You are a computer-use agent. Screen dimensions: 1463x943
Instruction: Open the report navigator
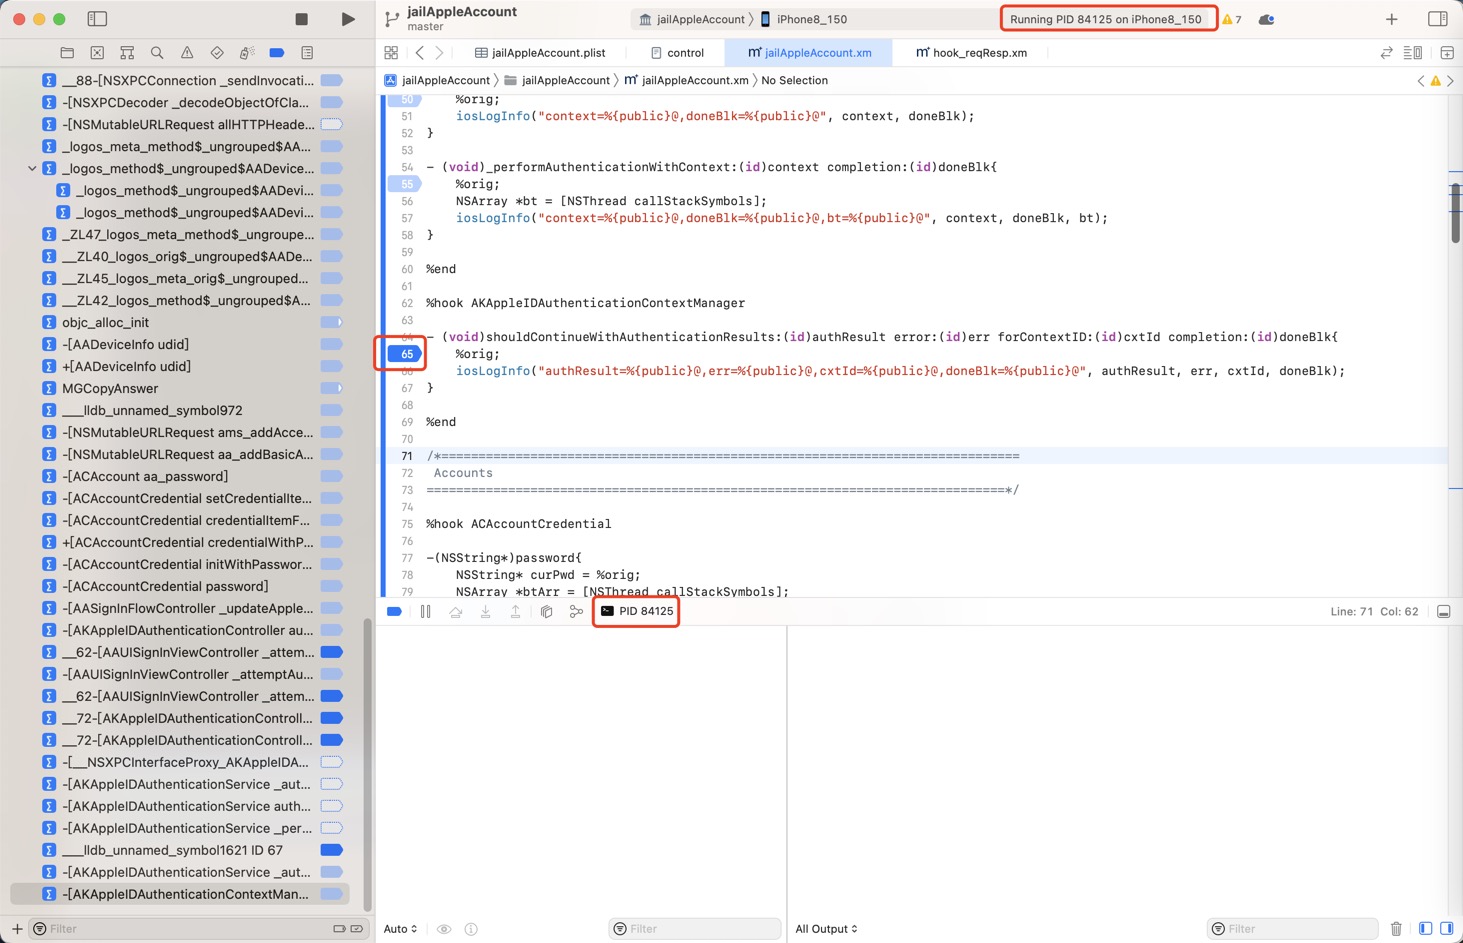tap(307, 53)
